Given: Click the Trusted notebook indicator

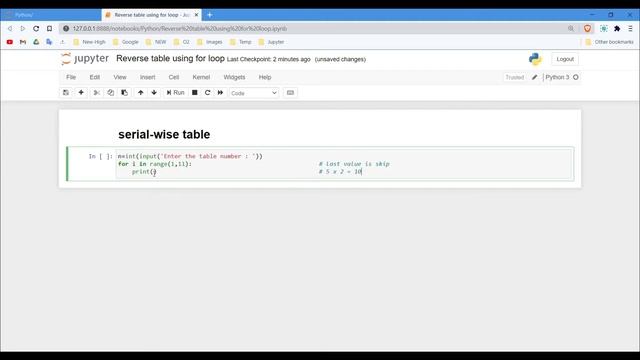Looking at the screenshot, I should [515, 77].
